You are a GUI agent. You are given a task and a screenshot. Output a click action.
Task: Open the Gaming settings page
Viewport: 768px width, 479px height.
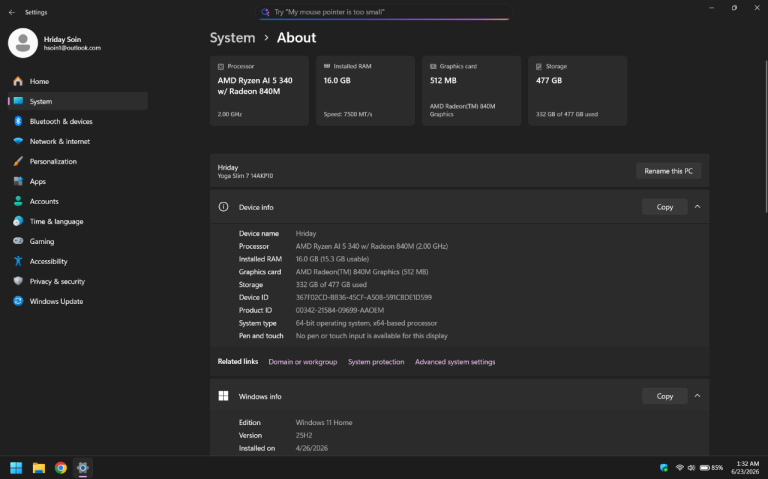pyautogui.click(x=78, y=241)
